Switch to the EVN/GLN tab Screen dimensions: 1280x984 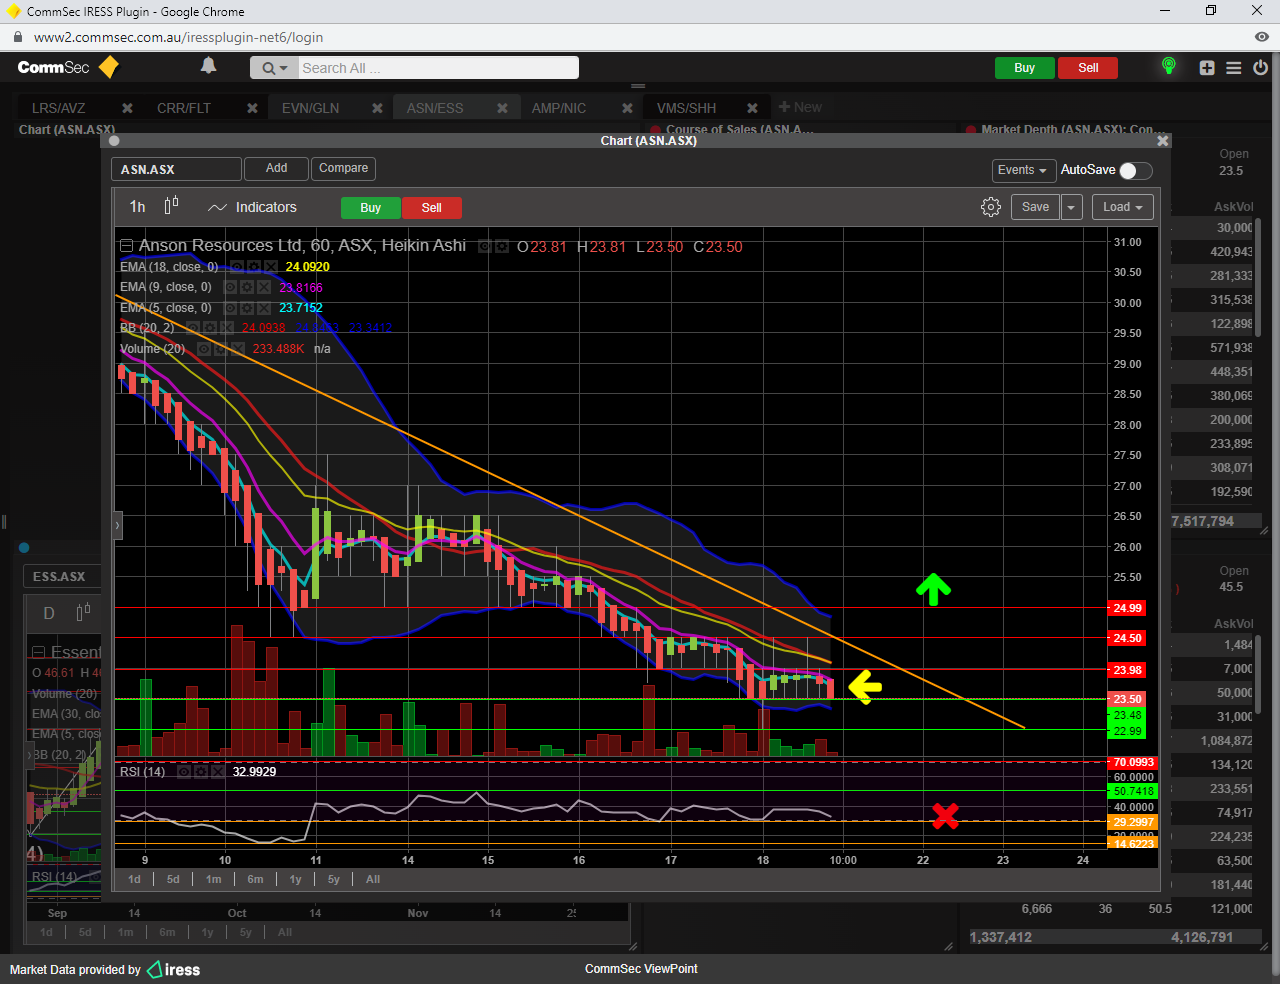(310, 108)
